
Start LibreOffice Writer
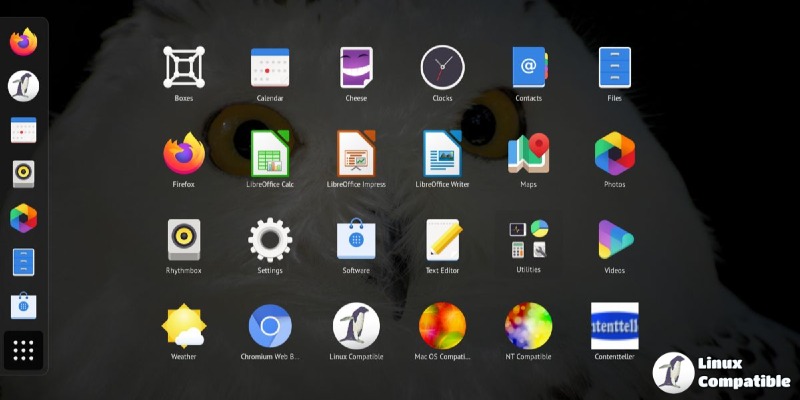coord(442,154)
